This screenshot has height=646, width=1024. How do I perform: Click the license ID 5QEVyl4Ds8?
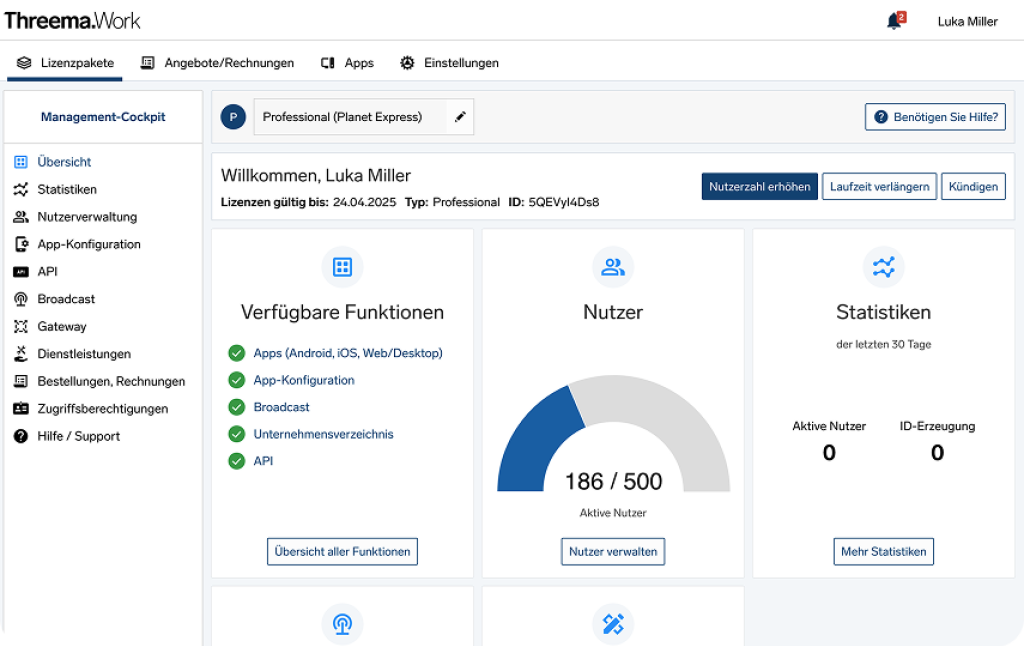[x=564, y=202]
